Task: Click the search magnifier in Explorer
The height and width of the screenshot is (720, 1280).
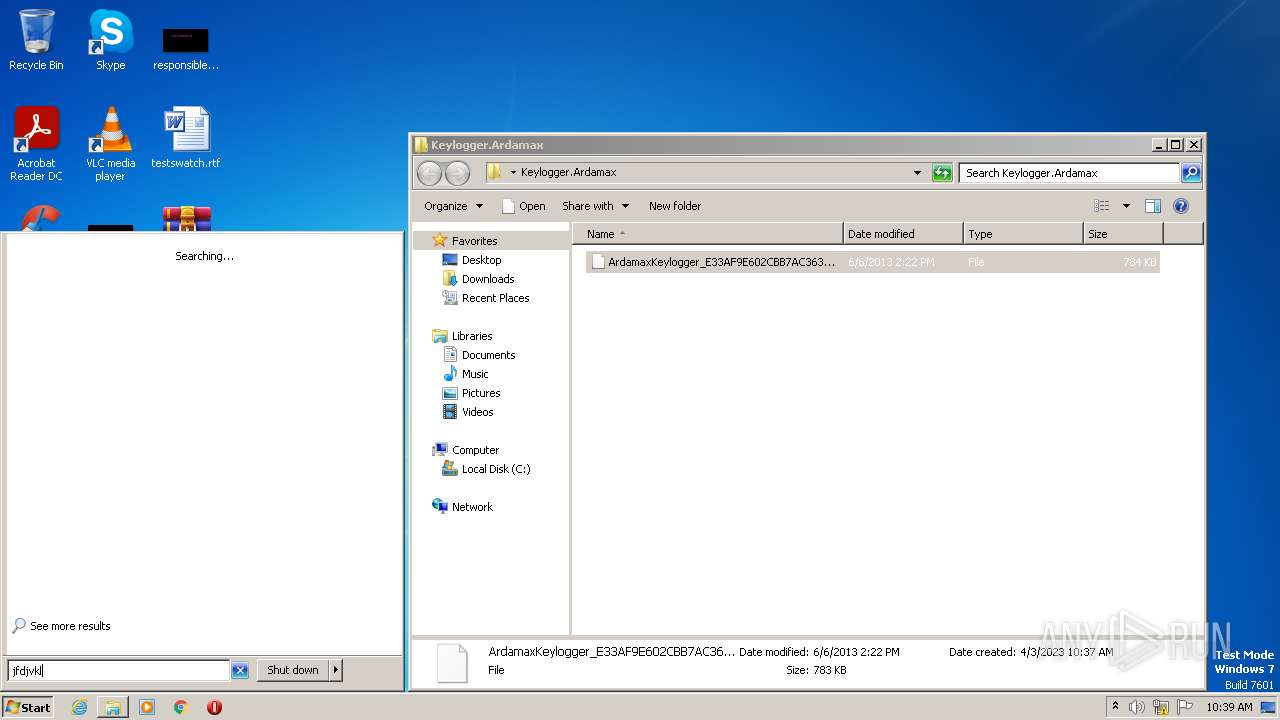Action: point(1190,173)
